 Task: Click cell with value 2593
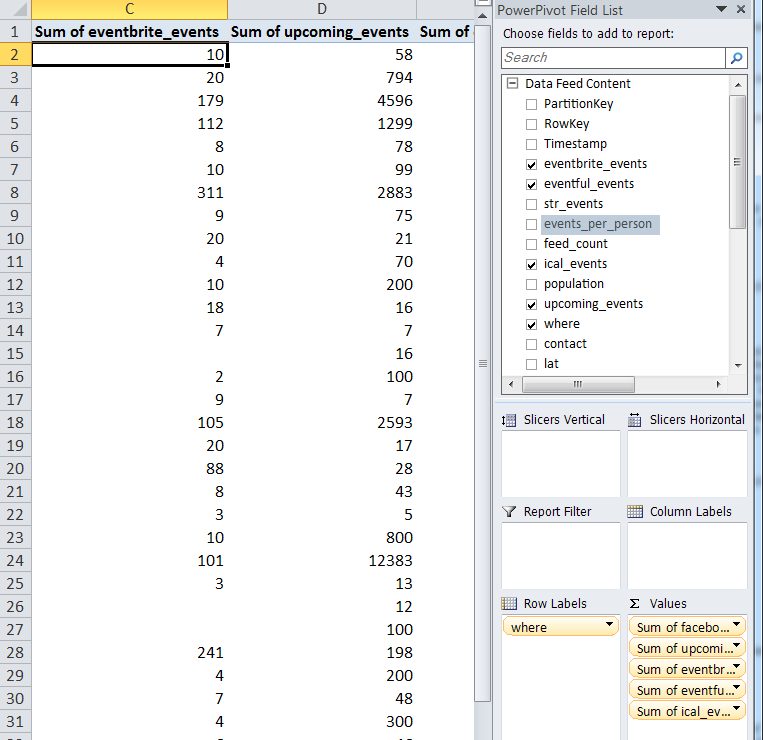tap(322, 423)
